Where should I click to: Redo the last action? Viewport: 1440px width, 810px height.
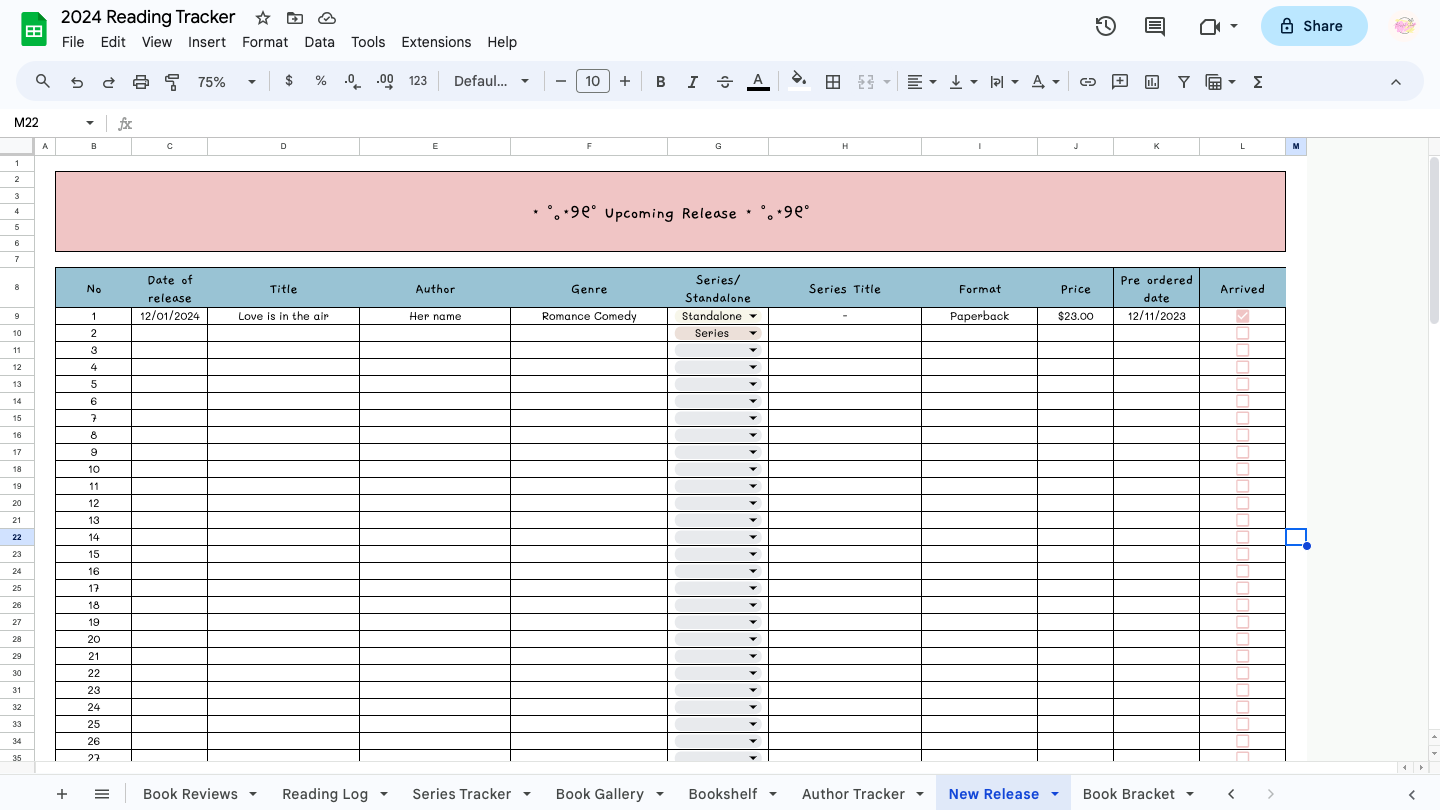[x=109, y=82]
